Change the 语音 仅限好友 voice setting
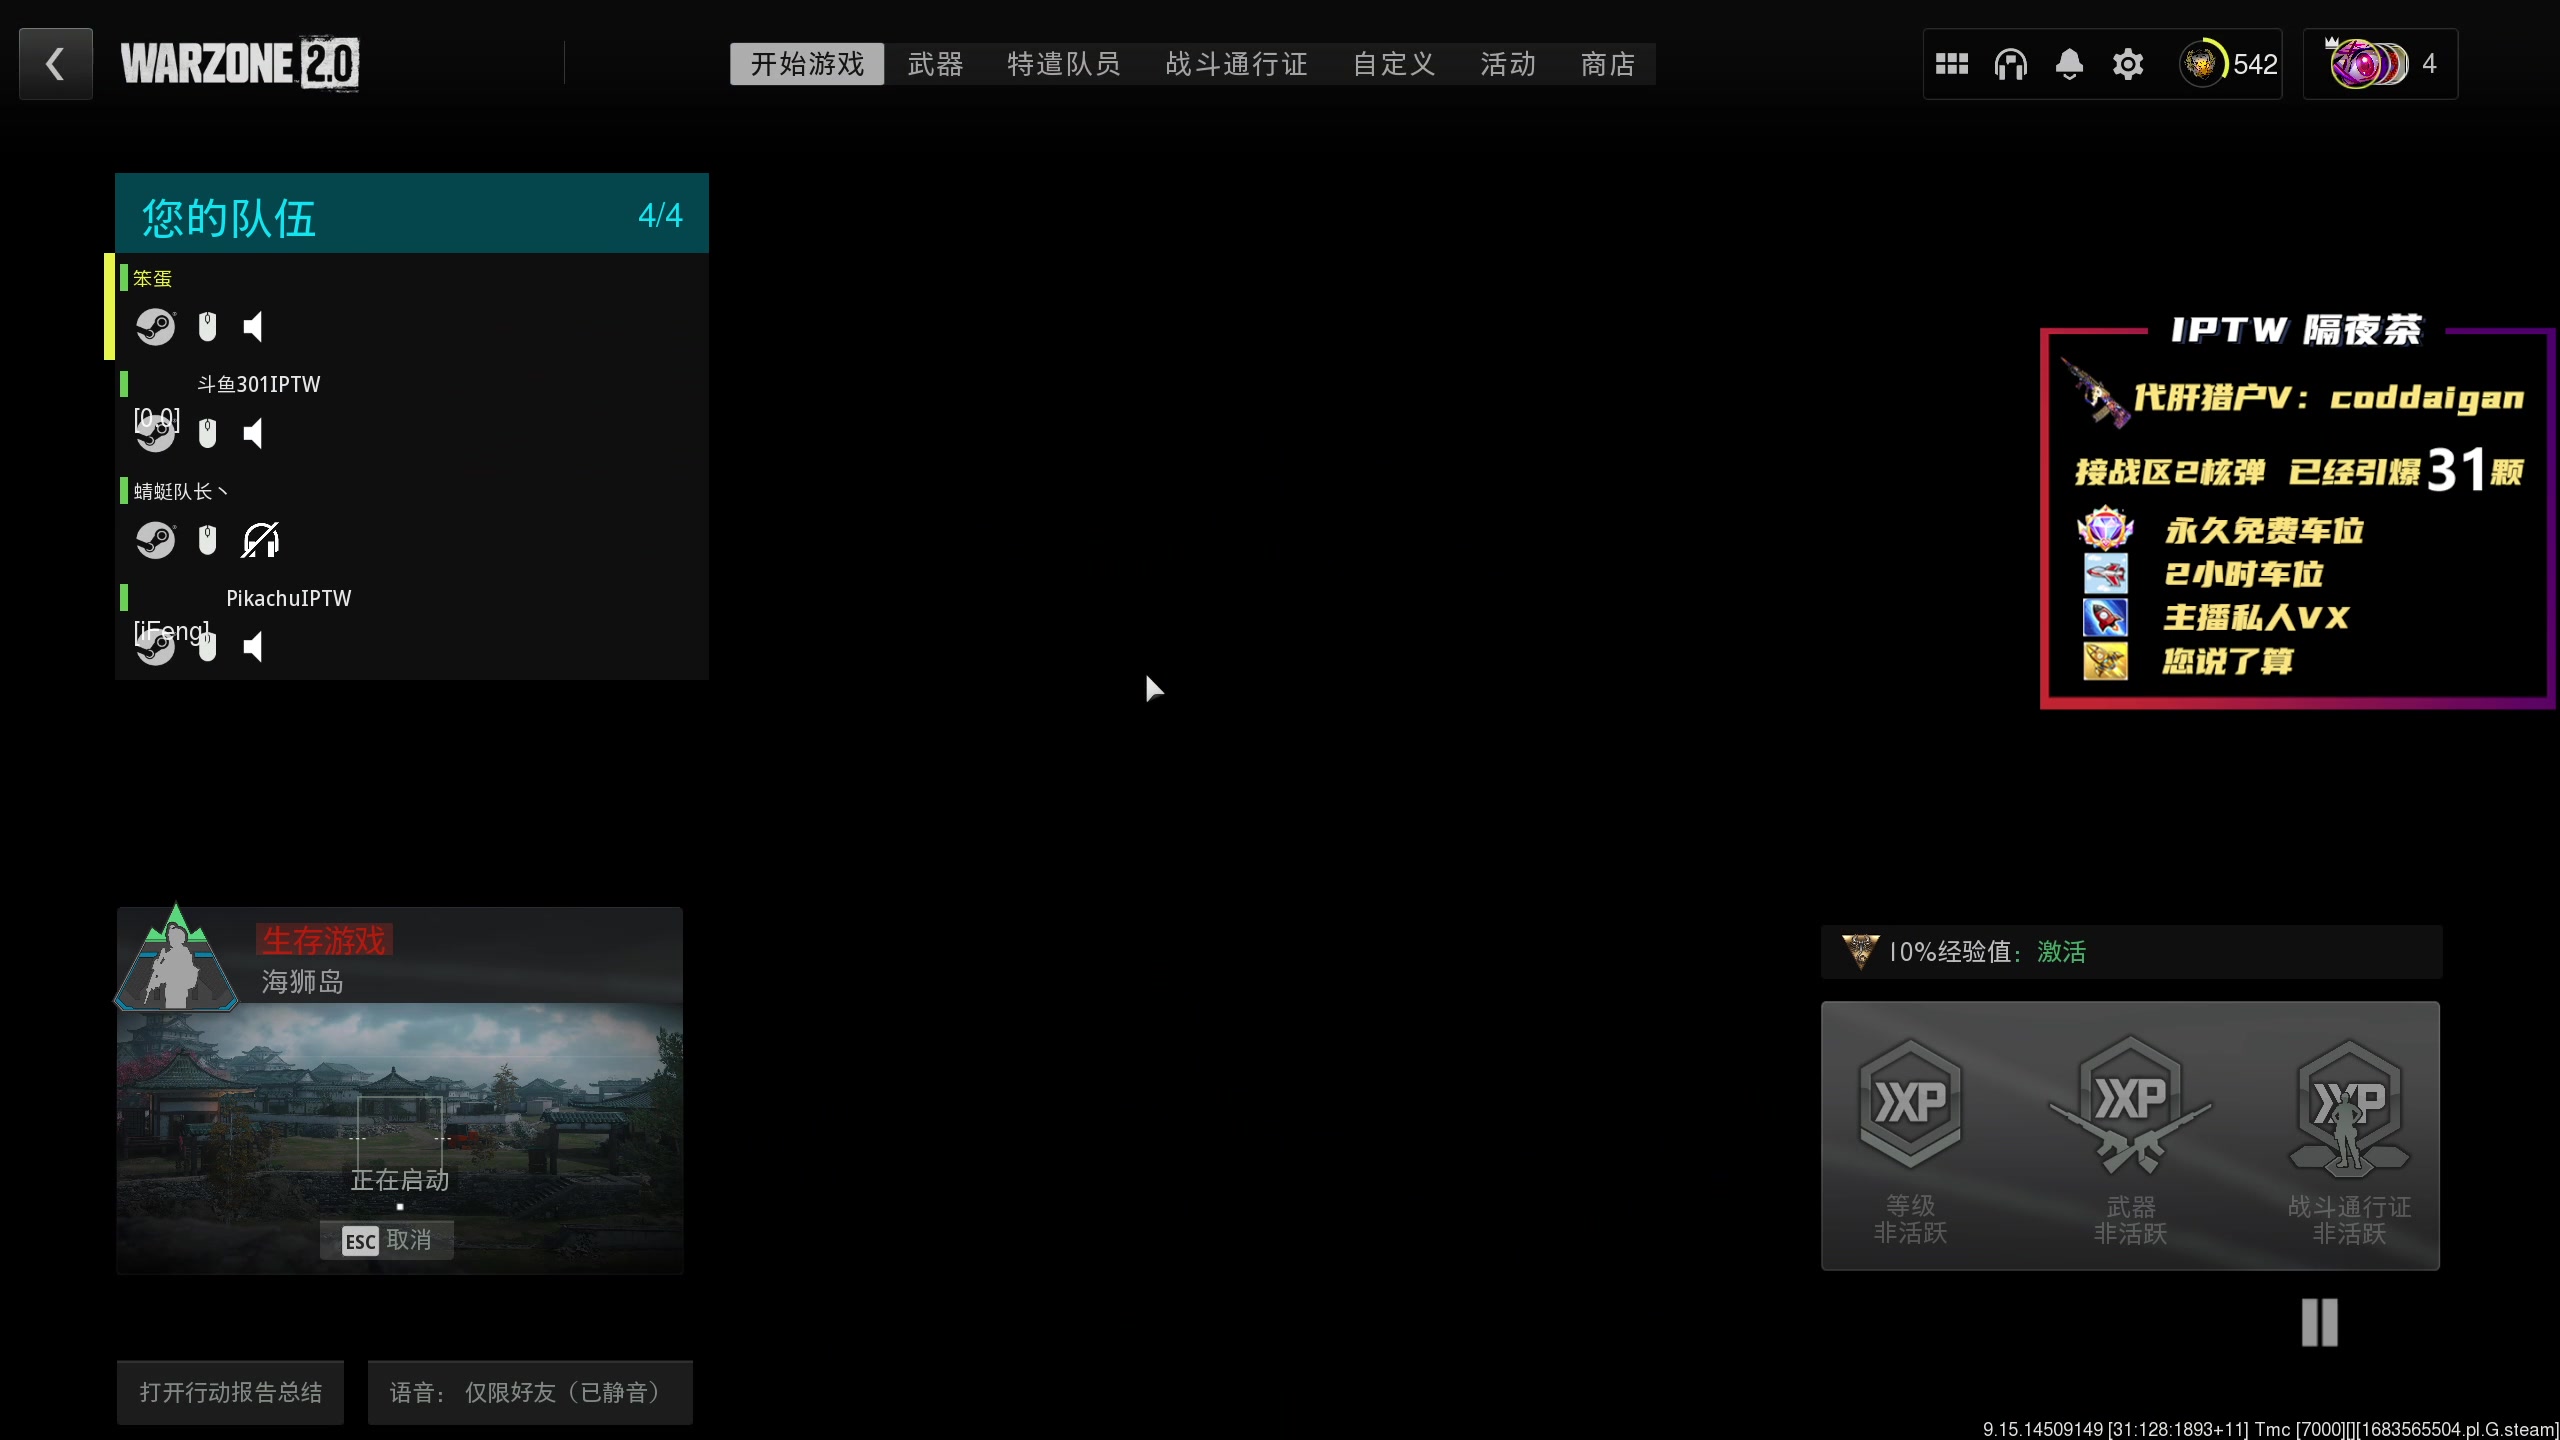Image resolution: width=2560 pixels, height=1440 pixels. pyautogui.click(x=530, y=1392)
